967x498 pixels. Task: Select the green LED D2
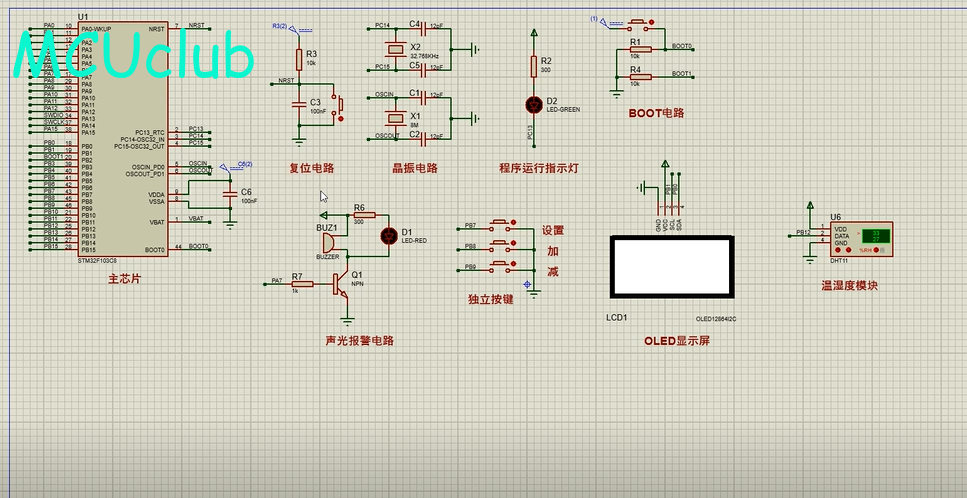click(x=532, y=103)
